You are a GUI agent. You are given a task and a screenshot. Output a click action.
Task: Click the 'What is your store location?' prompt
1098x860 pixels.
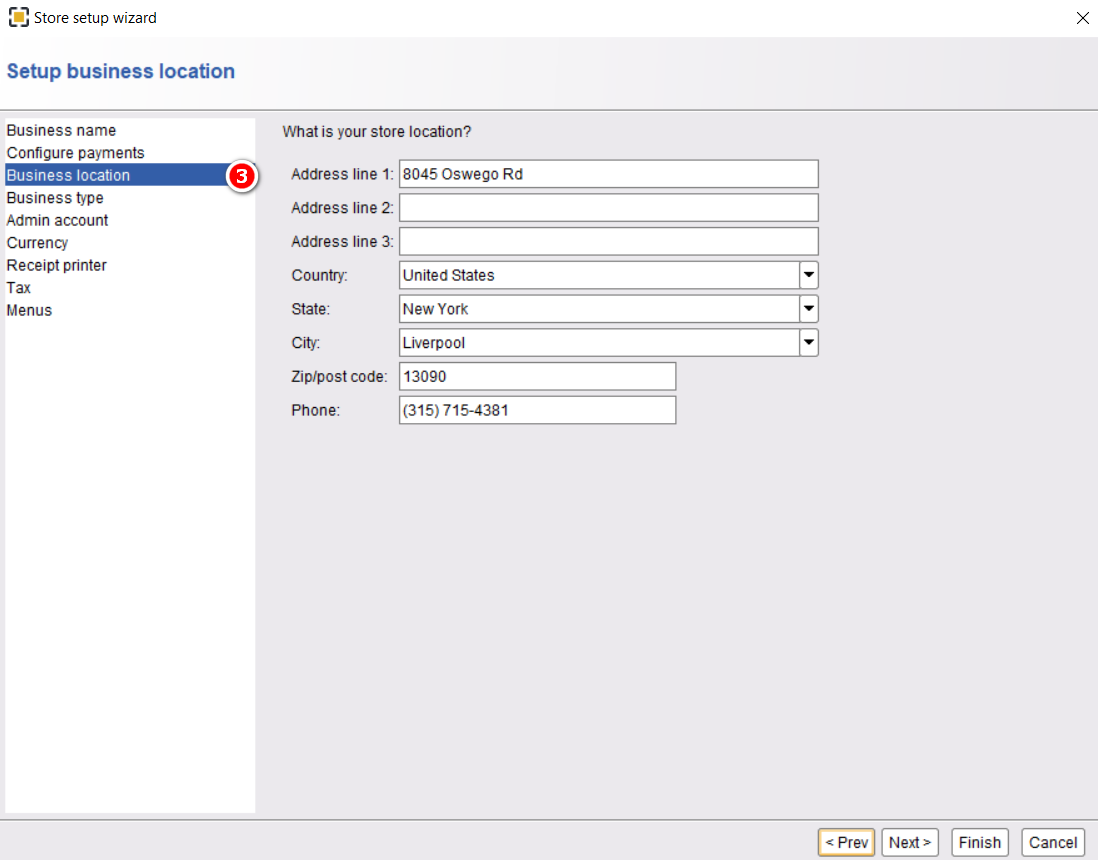tap(377, 132)
